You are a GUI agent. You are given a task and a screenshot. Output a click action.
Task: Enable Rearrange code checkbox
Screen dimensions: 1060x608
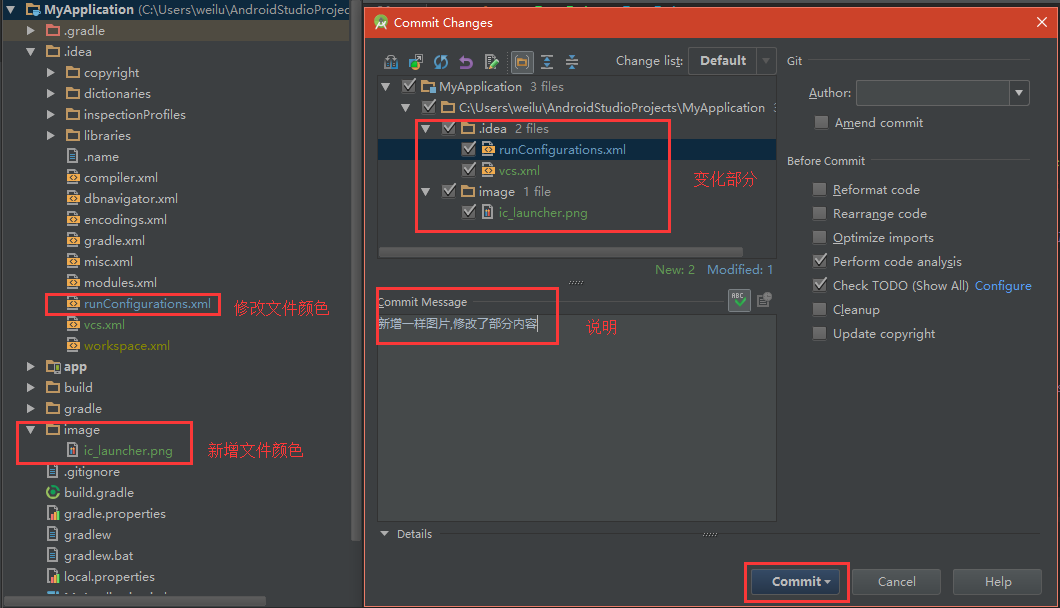point(819,214)
